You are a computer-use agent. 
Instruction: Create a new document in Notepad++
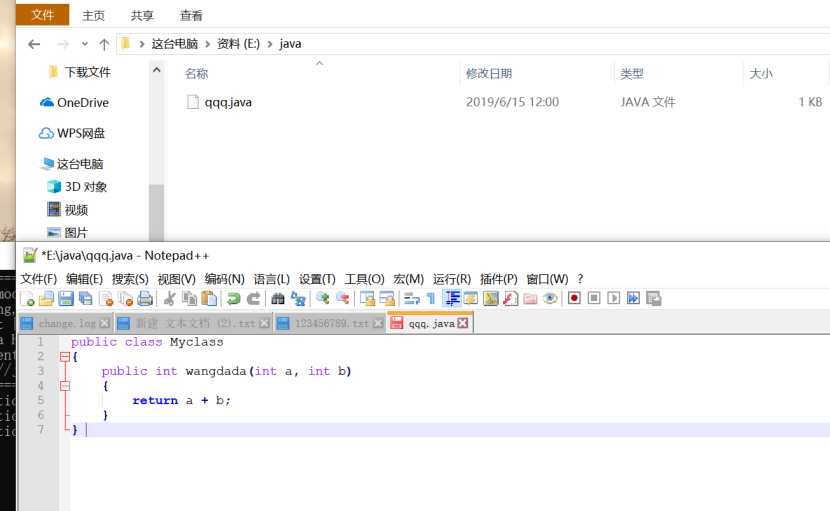[x=28, y=299]
